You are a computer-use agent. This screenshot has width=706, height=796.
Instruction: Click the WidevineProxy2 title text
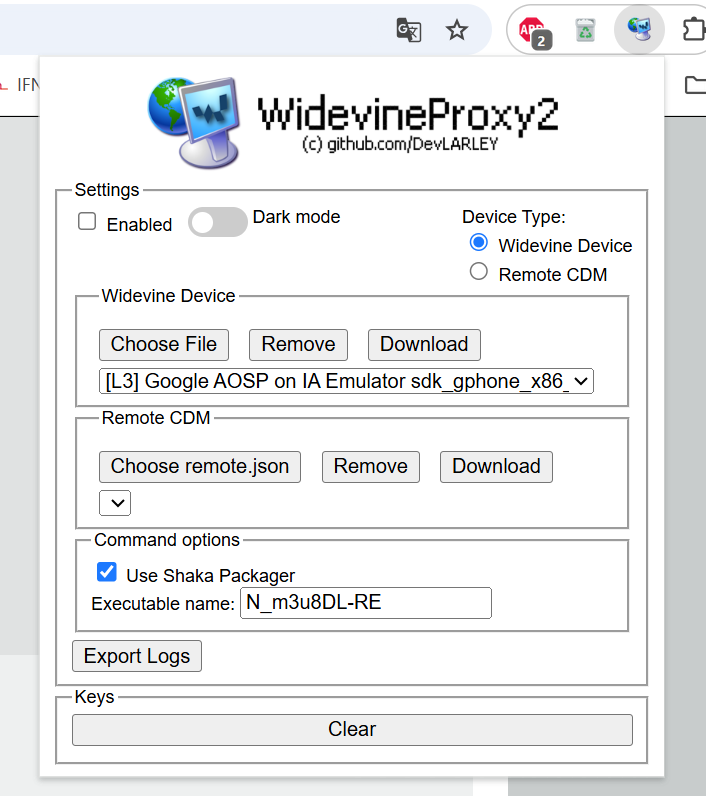click(x=408, y=116)
